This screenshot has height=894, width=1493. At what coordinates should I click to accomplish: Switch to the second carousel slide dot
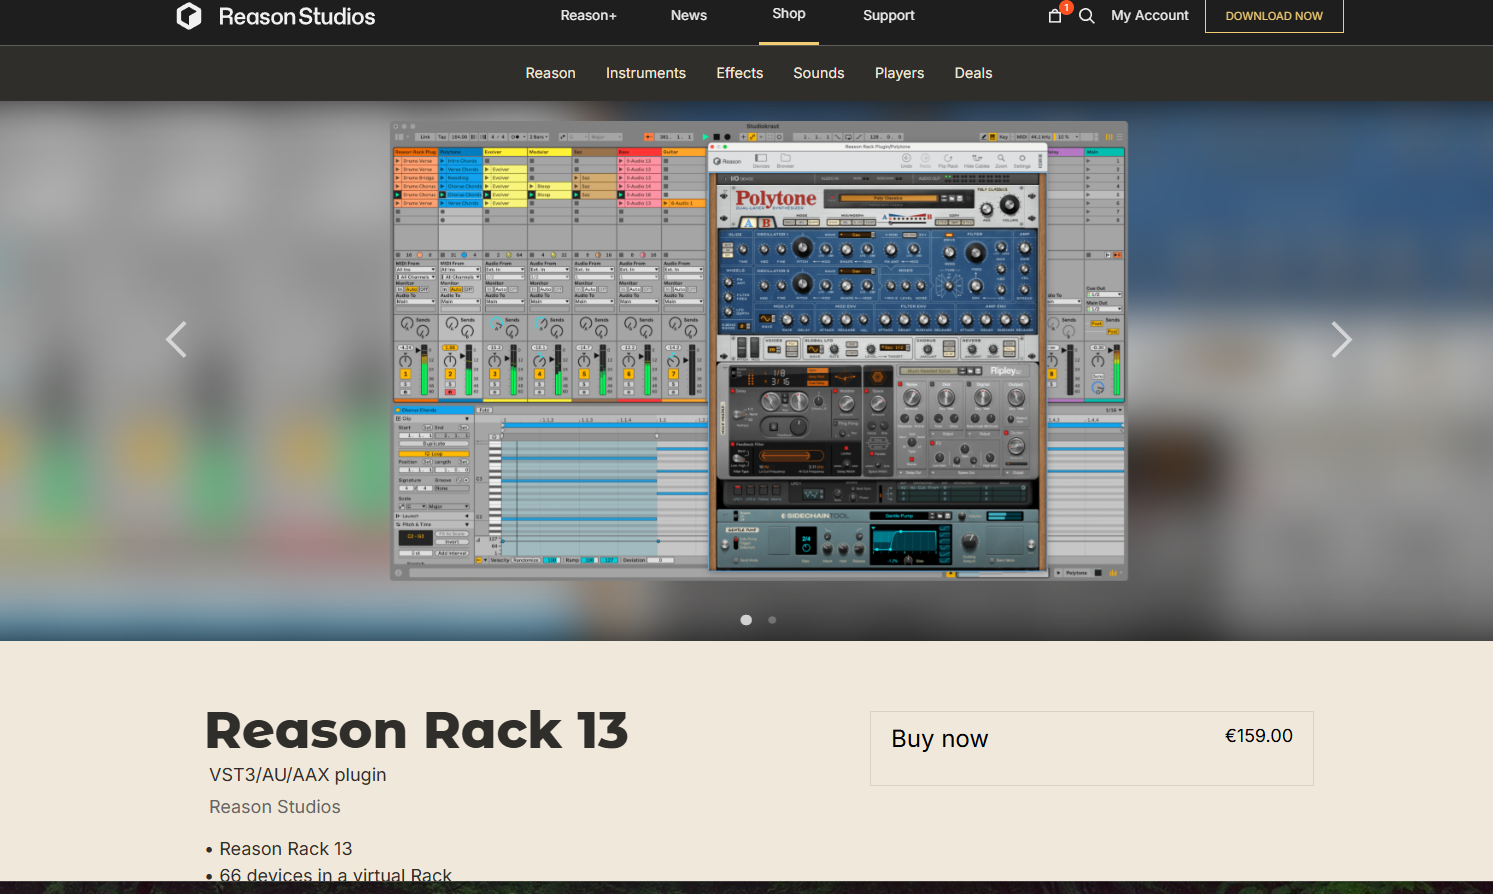772,620
